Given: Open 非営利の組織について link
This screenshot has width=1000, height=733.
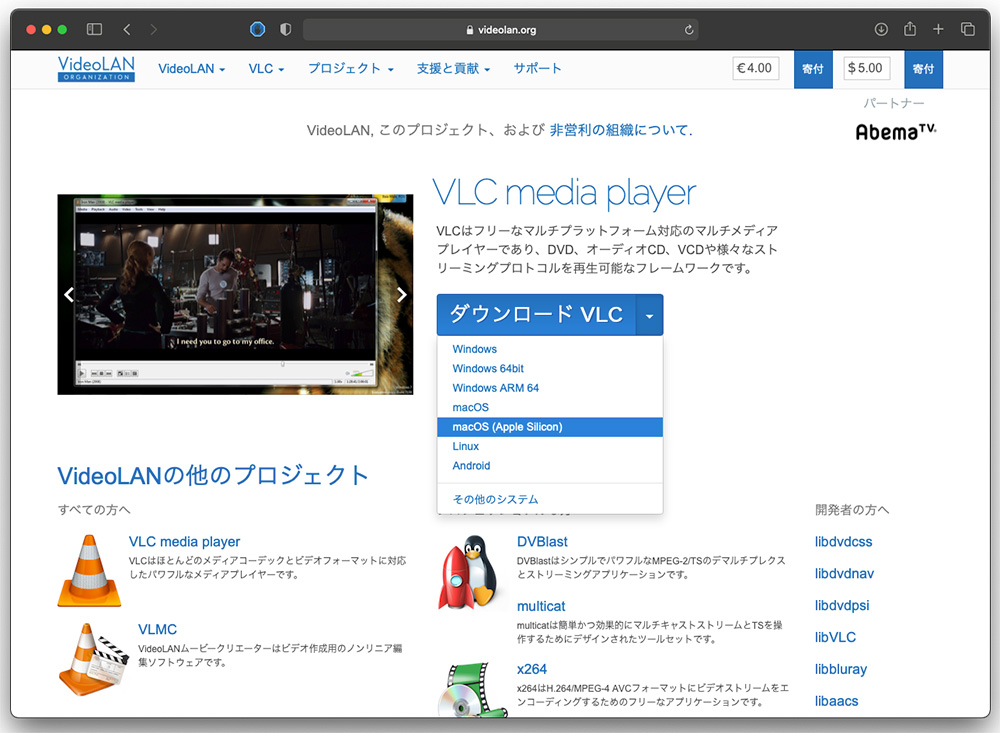Looking at the screenshot, I should (621, 130).
